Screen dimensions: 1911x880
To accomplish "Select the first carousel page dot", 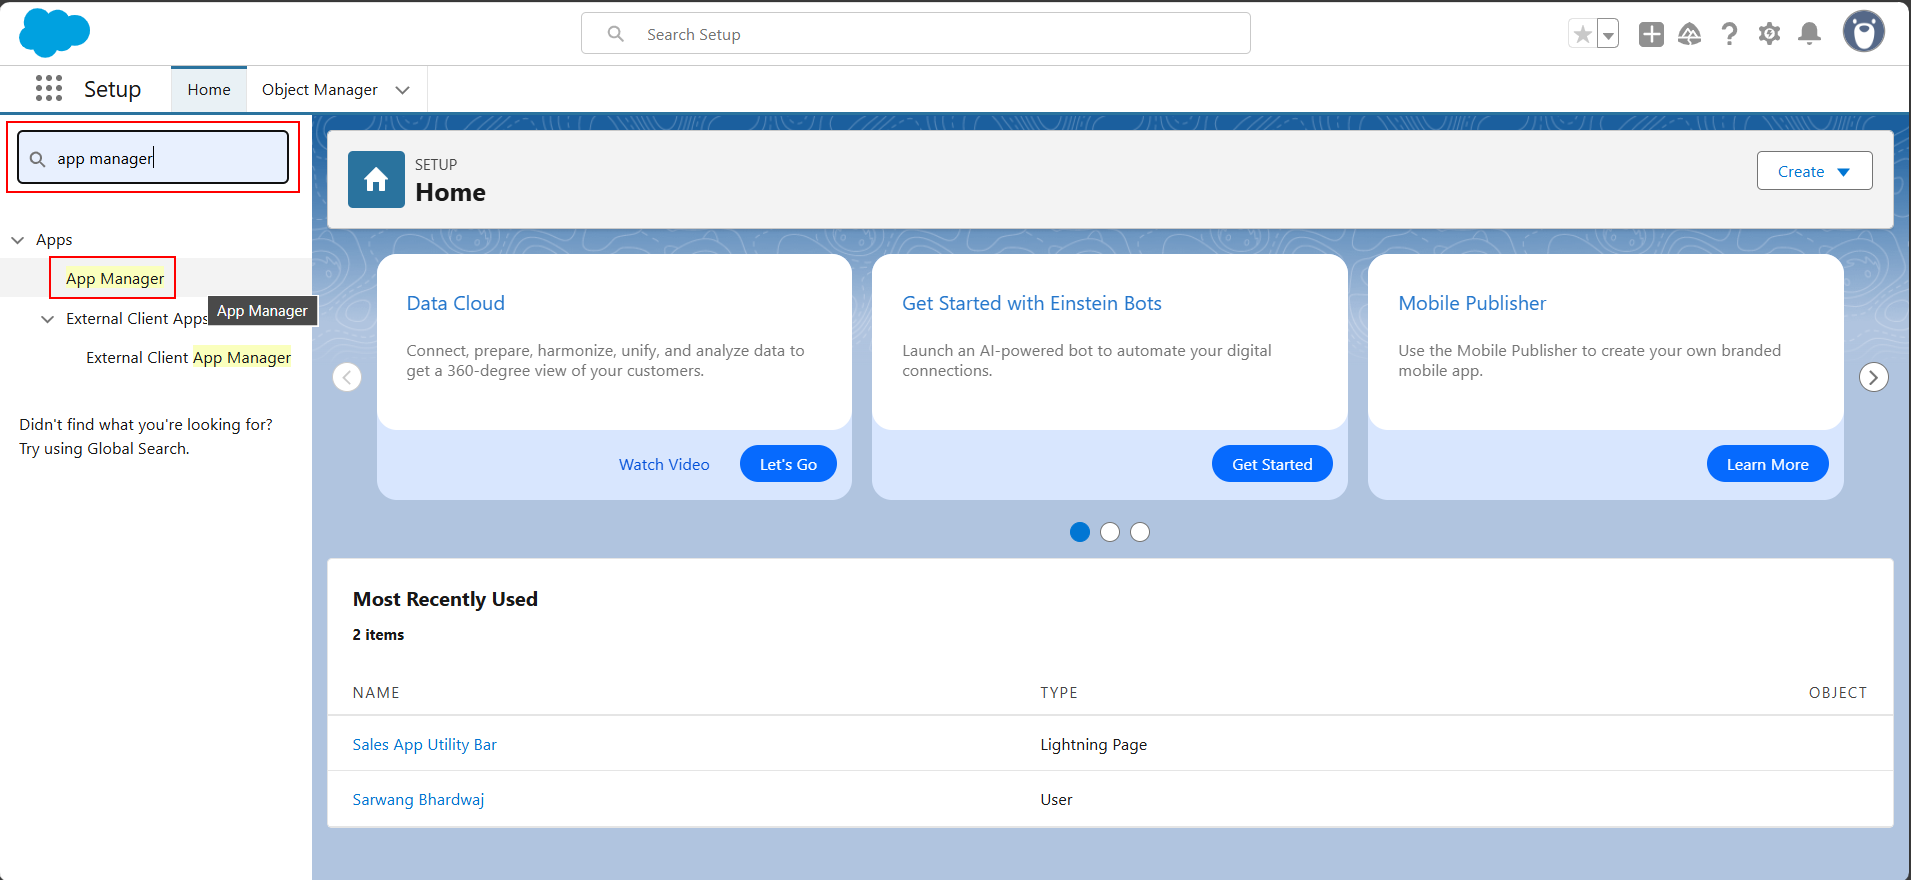I will coord(1080,532).
